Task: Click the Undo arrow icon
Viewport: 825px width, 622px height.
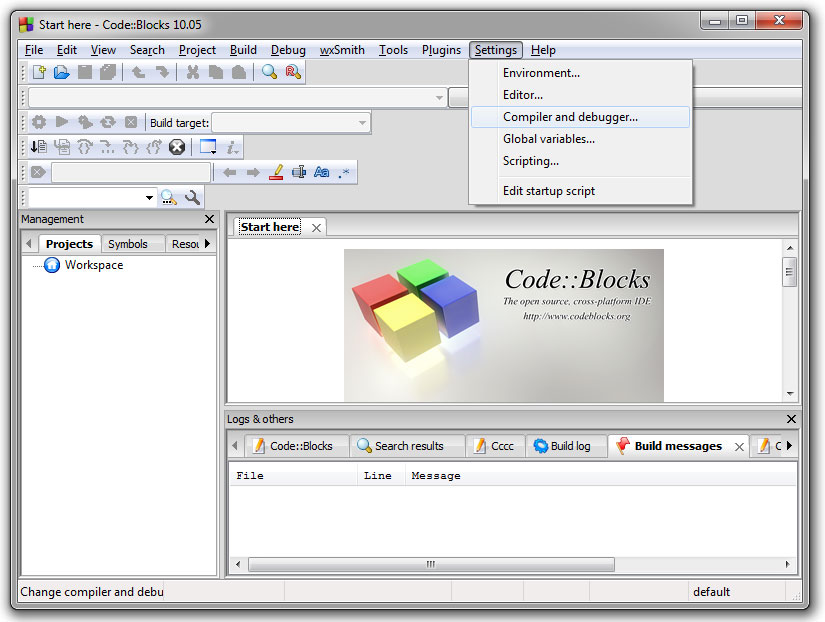Action: [138, 72]
